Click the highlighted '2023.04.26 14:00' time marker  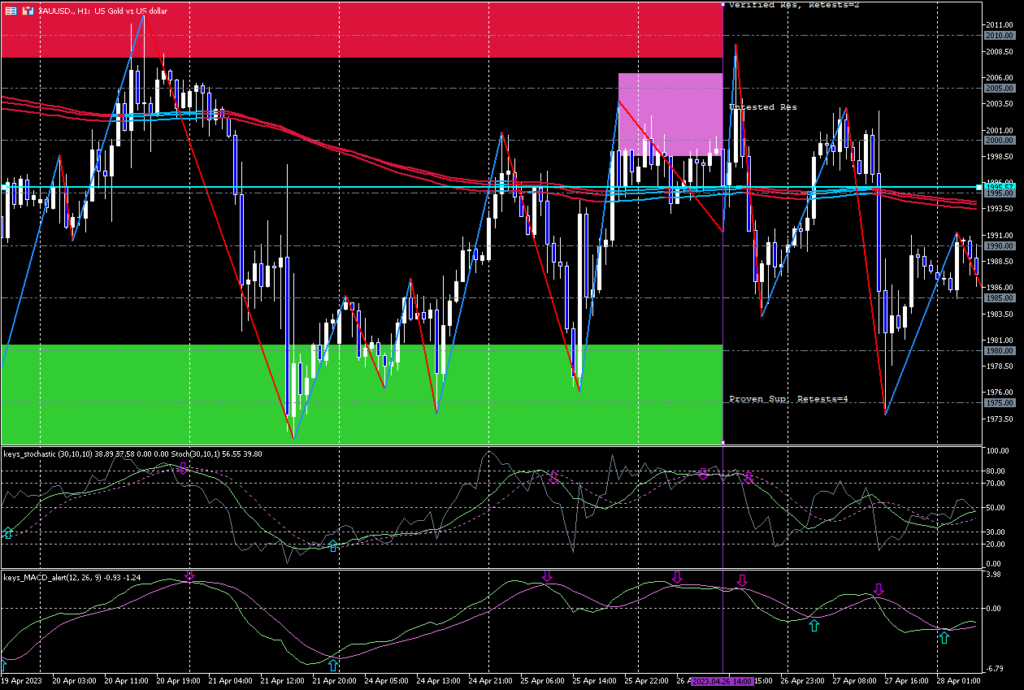(722, 682)
